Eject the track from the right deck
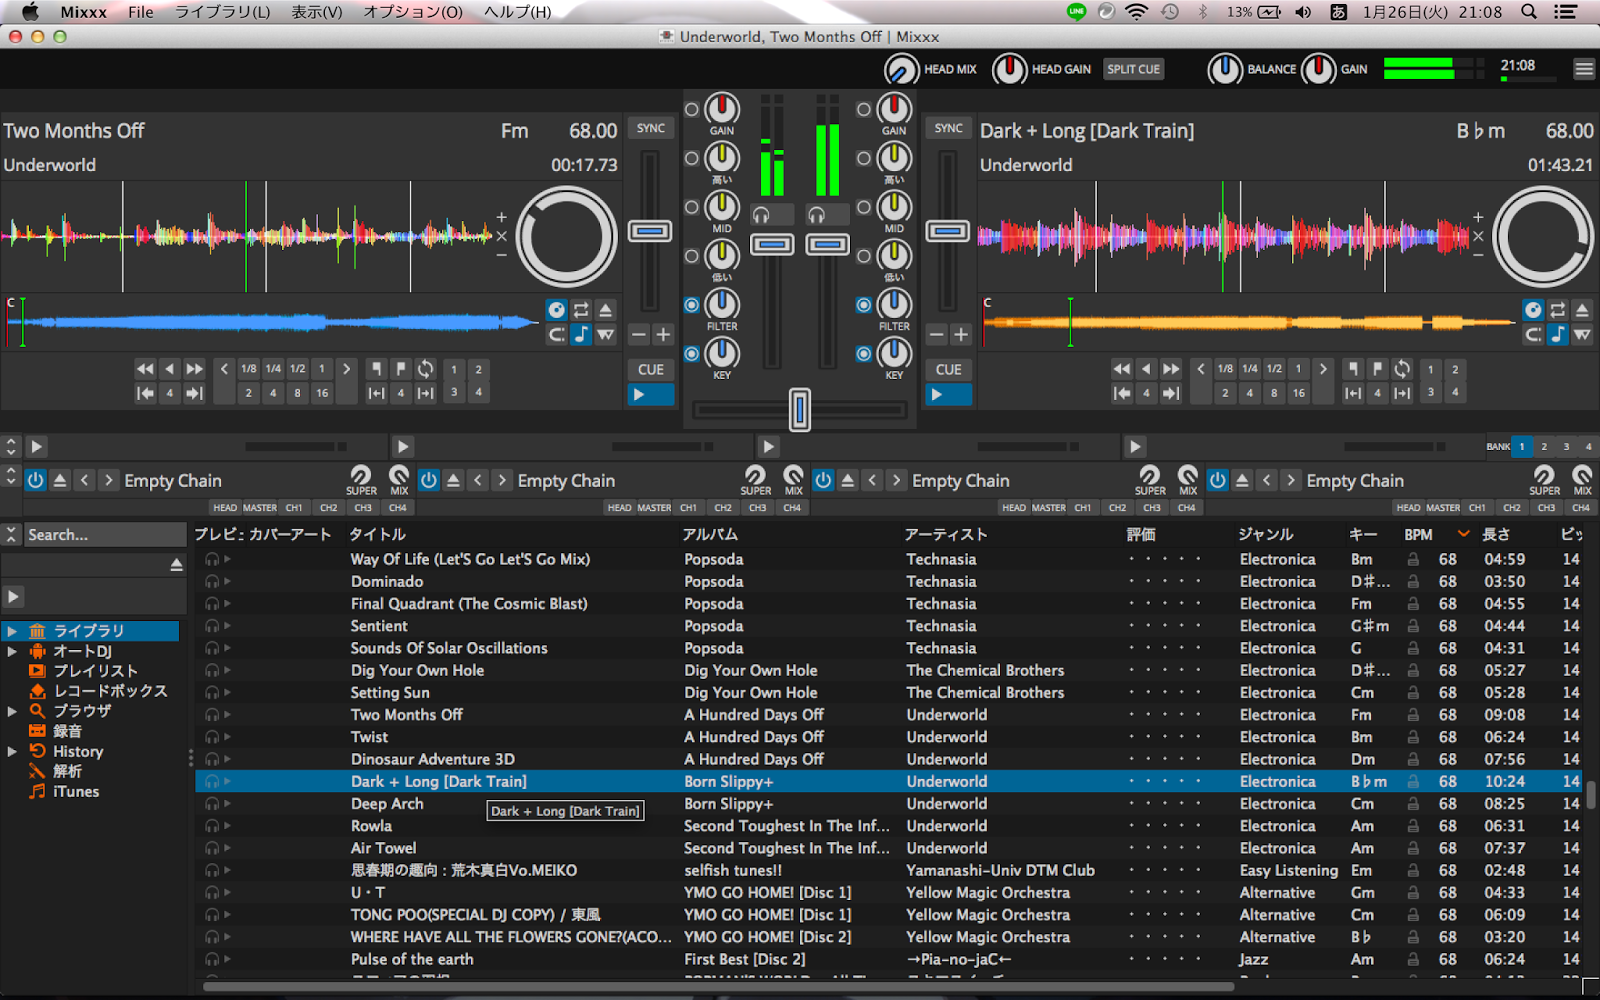Viewport: 1600px width, 1000px height. click(x=1581, y=310)
